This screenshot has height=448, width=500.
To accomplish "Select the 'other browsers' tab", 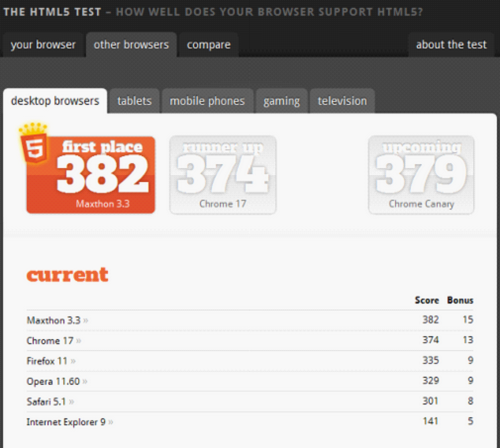I will coord(131,45).
